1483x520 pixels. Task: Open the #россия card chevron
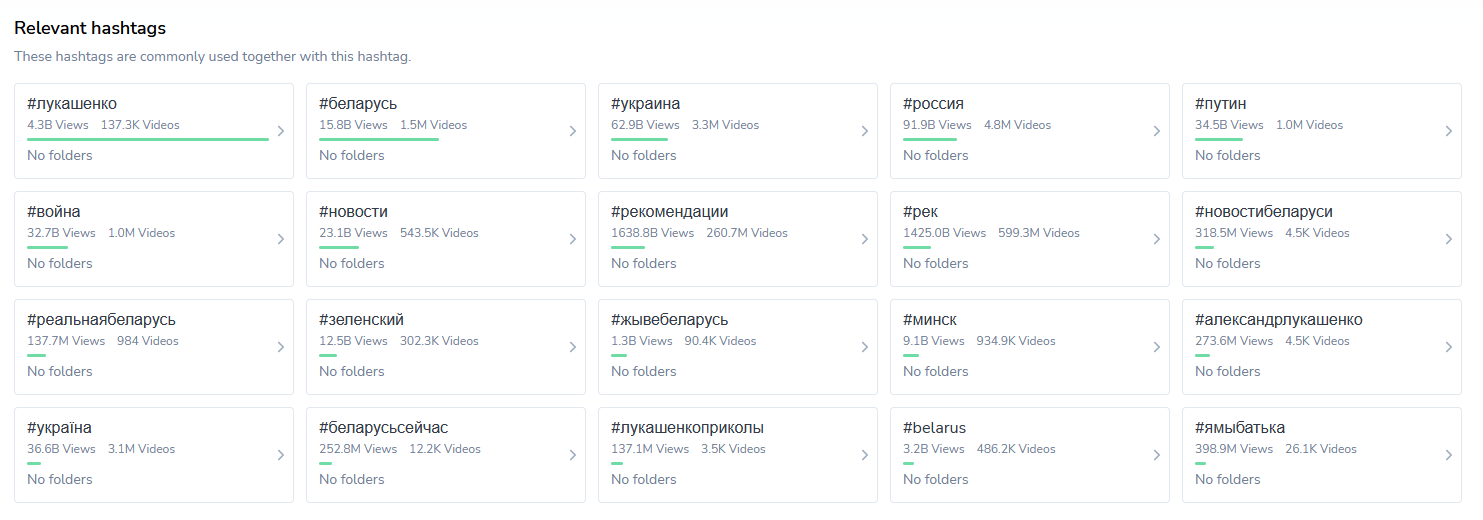tap(1157, 131)
